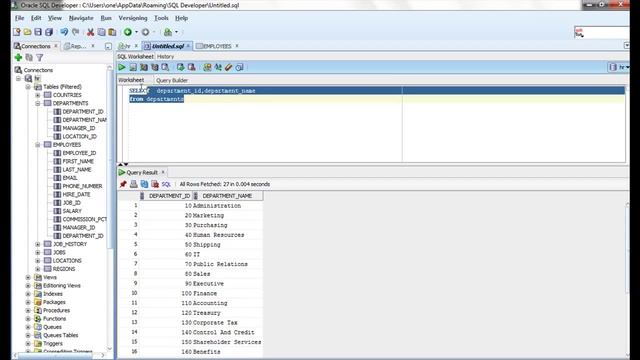640x360 pixels.
Task: Click the Copy toolbar icon
Action: (x=101, y=32)
